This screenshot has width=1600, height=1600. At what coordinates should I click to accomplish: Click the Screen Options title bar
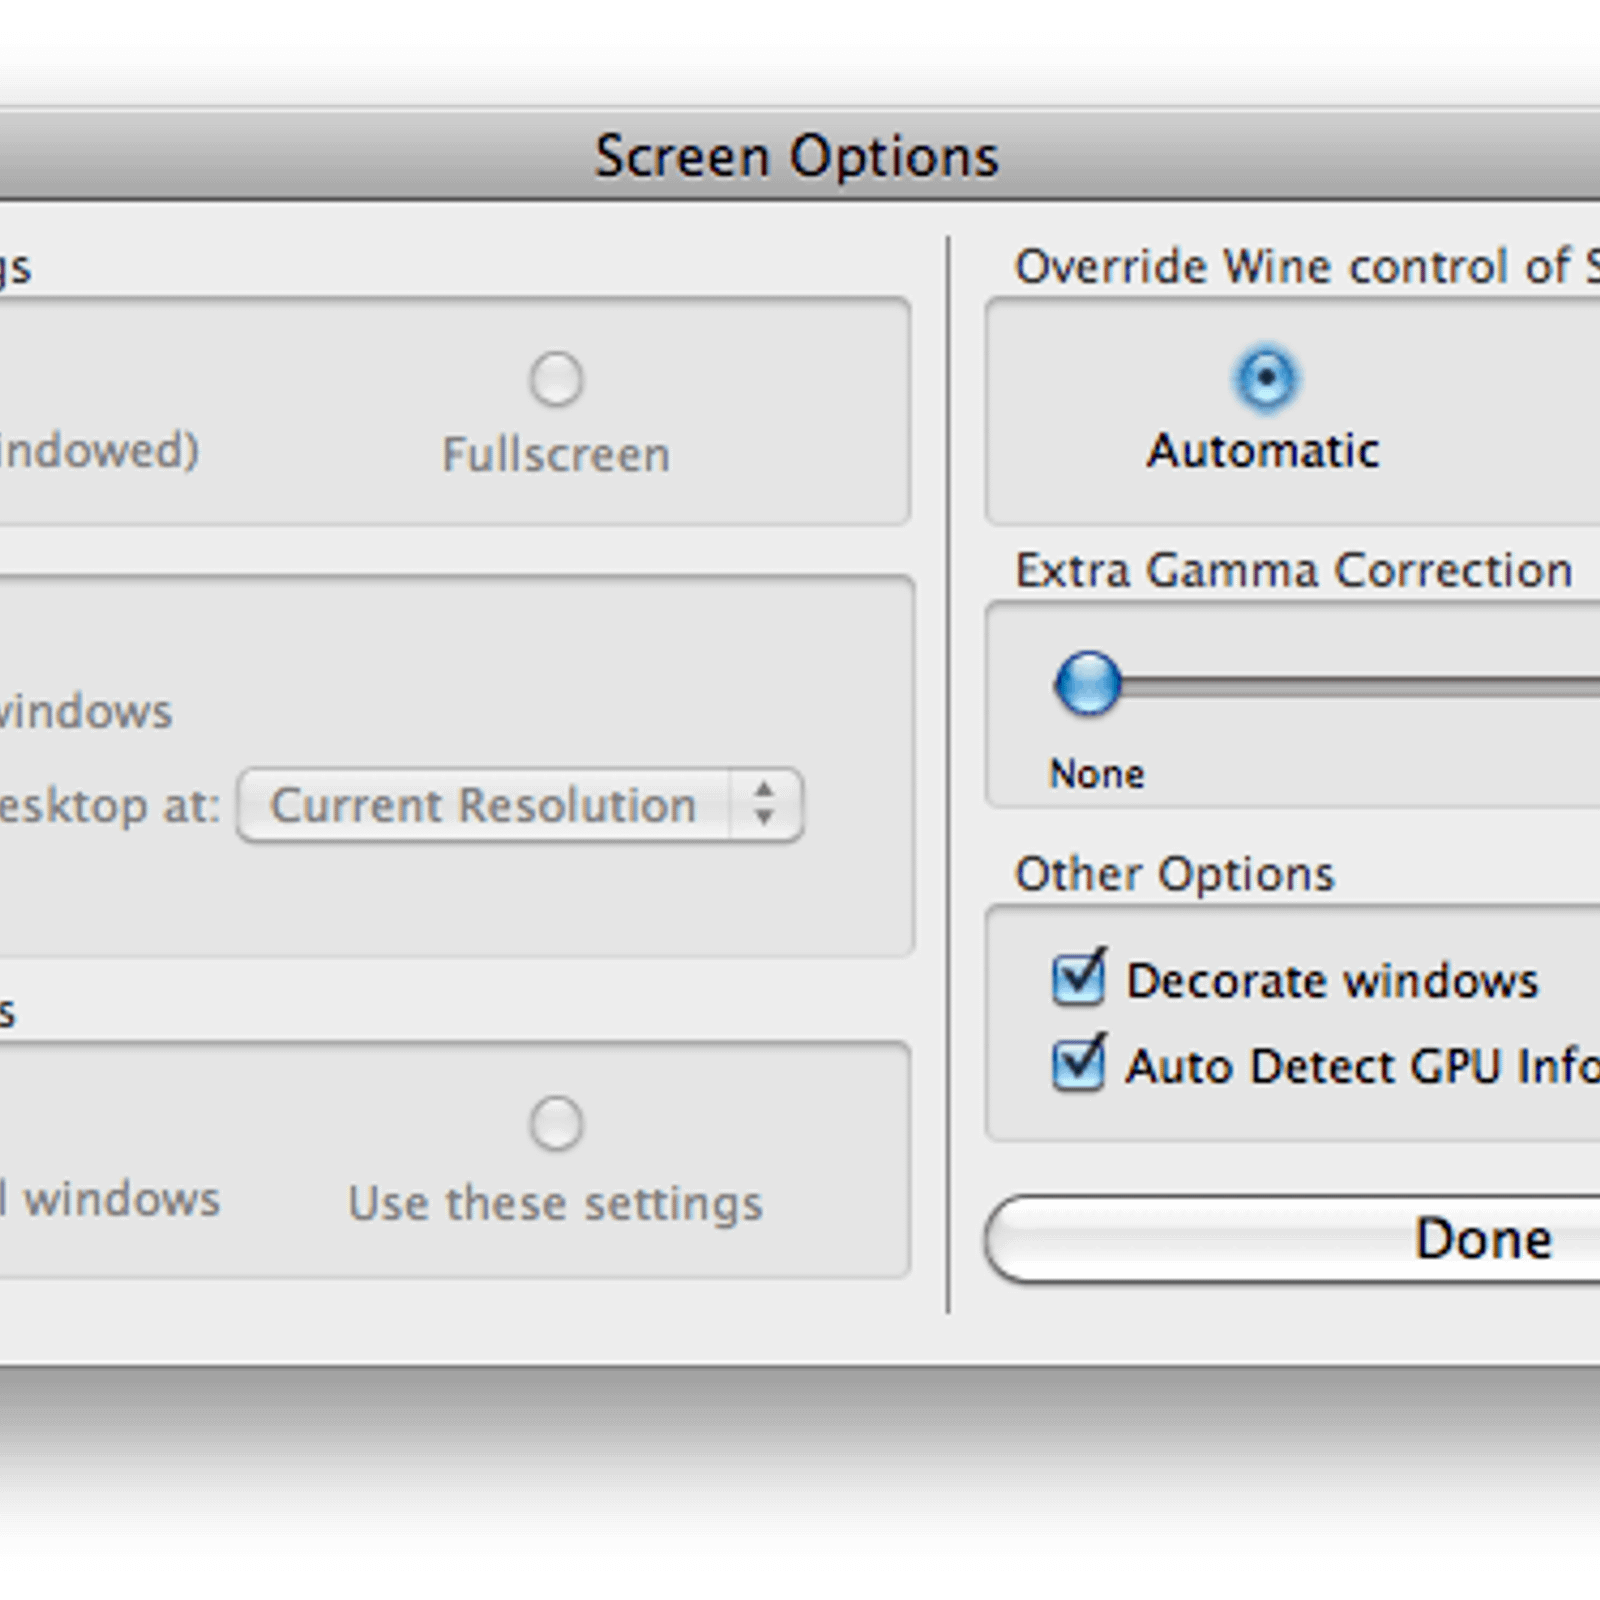coord(797,156)
